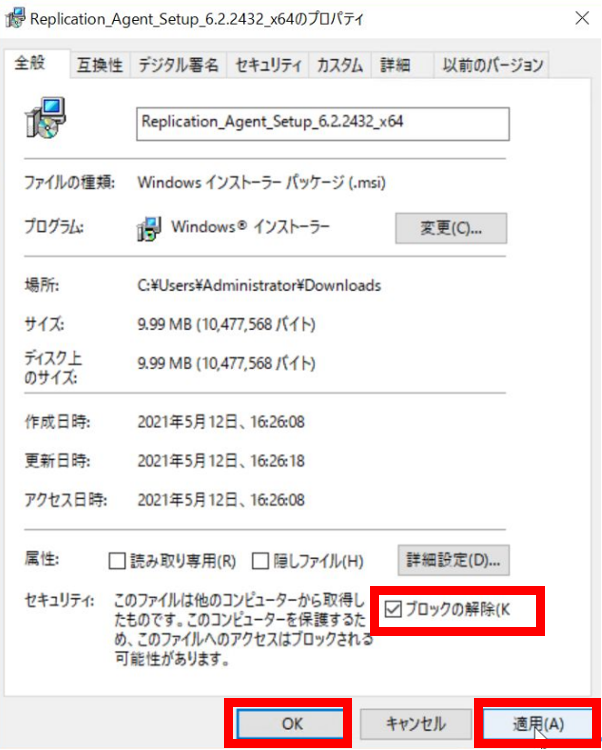602x750 pixels.
Task: Open the 以前のバージョン tab
Action: (493, 65)
